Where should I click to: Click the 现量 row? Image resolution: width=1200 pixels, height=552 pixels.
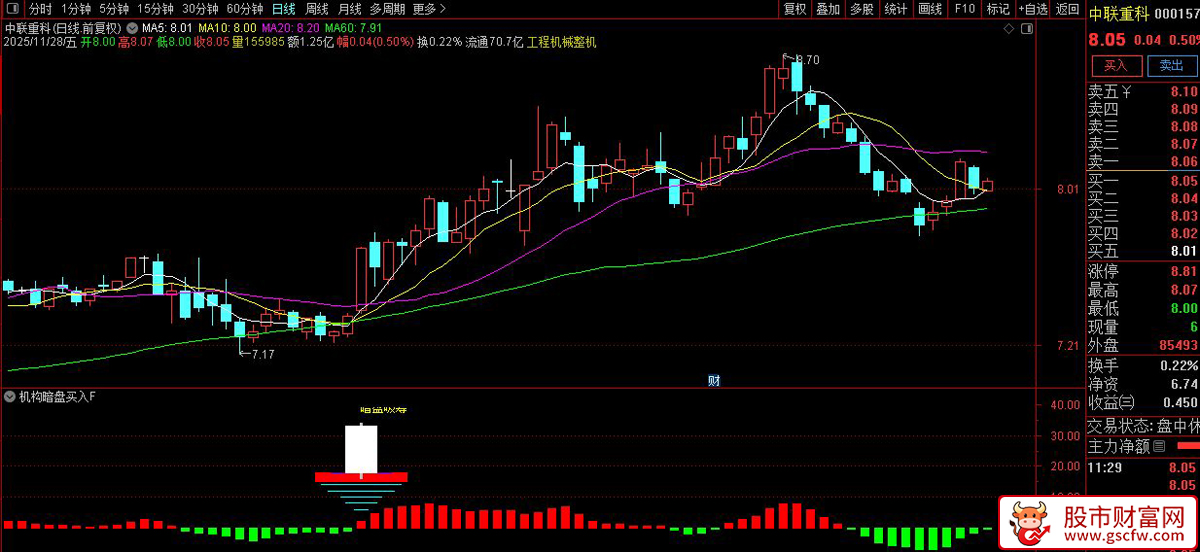point(1143,327)
